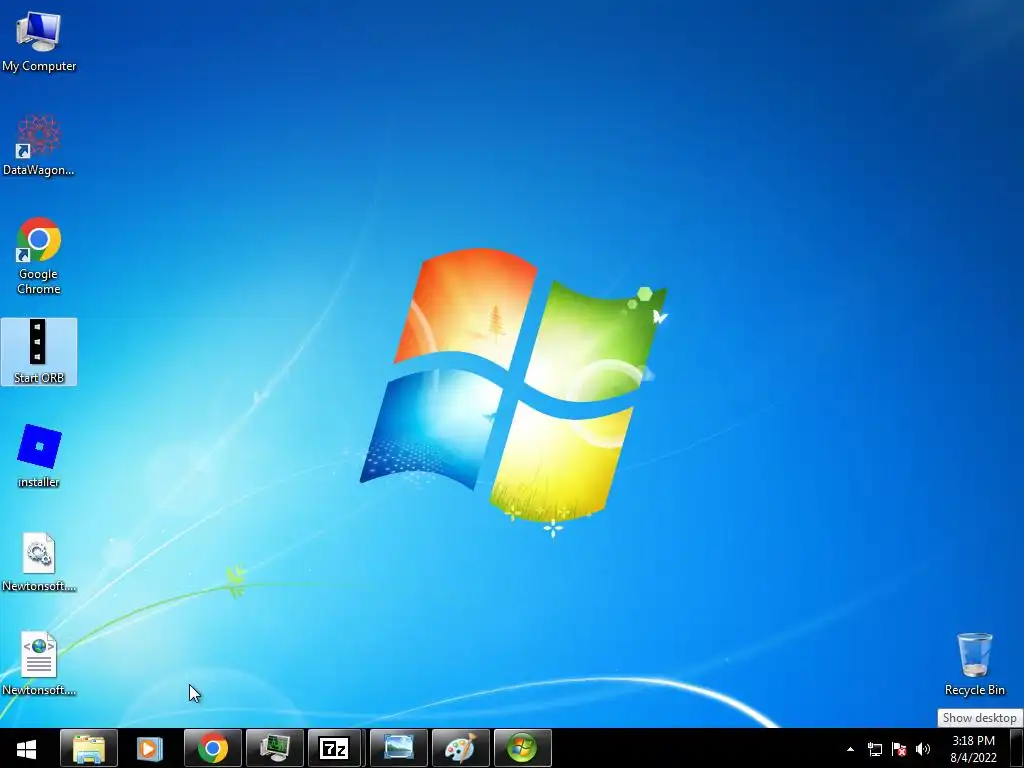Show hidden tray icons arrow
Viewport: 1024px width, 768px height.
850,749
